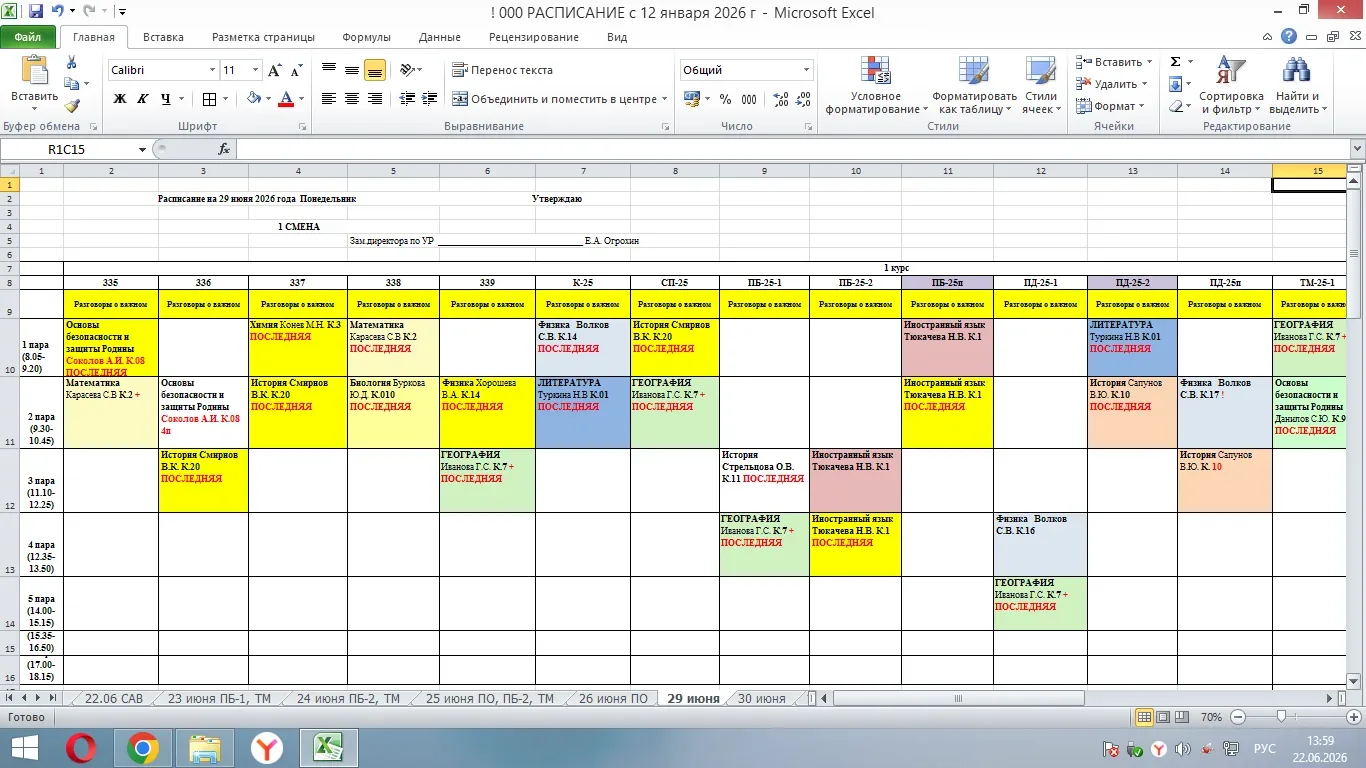Screen dimensions: 1366x768
Task: Apply center horizontal alignment icon
Action: 352,99
